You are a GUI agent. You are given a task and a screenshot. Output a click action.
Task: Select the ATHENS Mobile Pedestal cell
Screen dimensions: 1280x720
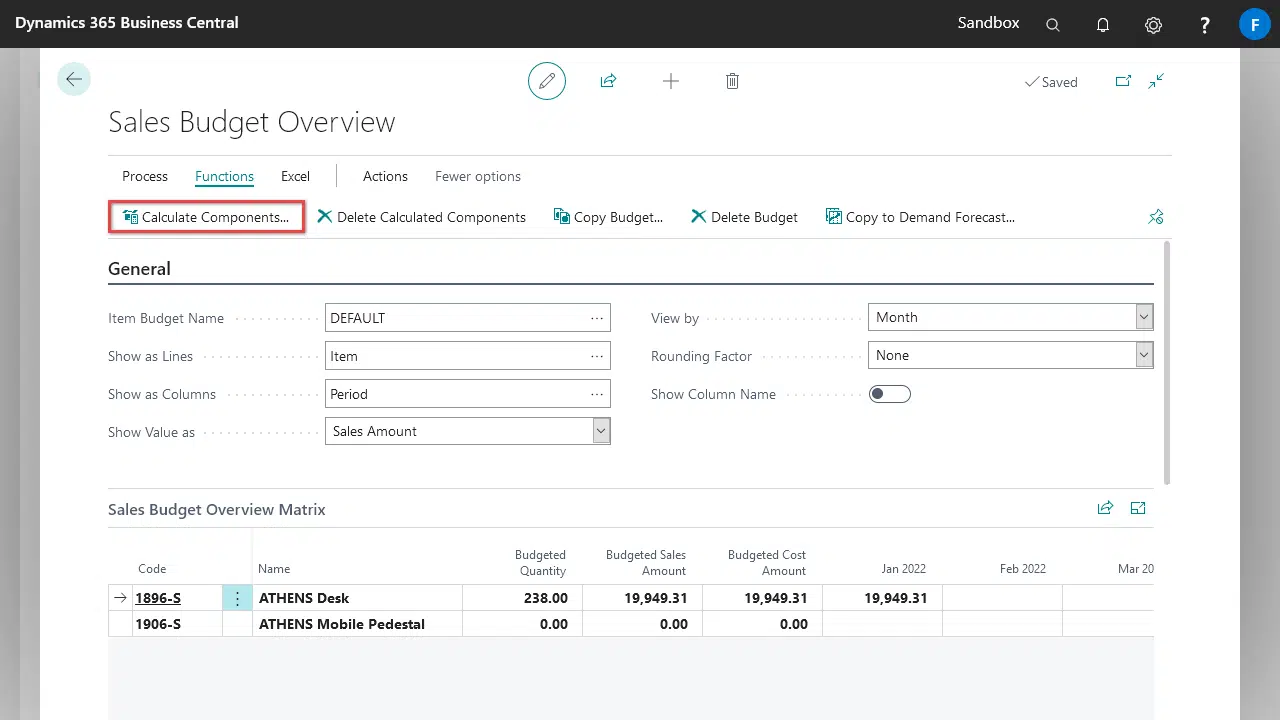click(357, 624)
